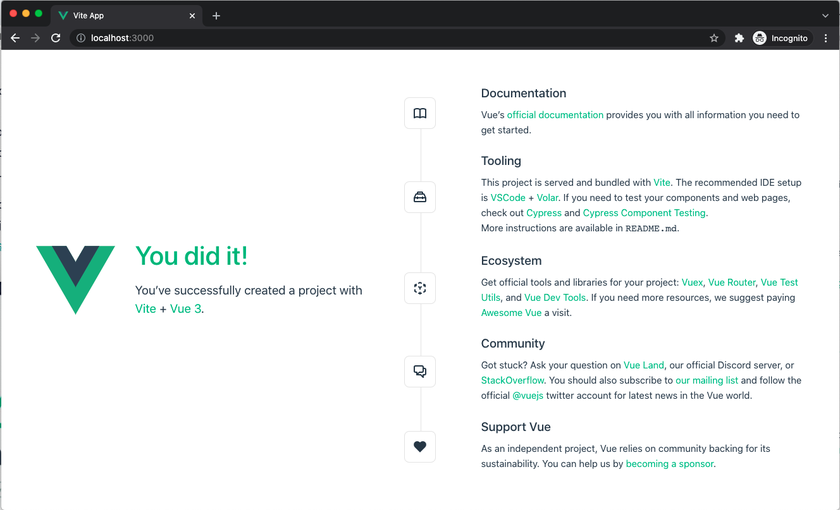Click the Vue 3 link under You did it
Viewport: 840px width, 510px height.
click(185, 309)
